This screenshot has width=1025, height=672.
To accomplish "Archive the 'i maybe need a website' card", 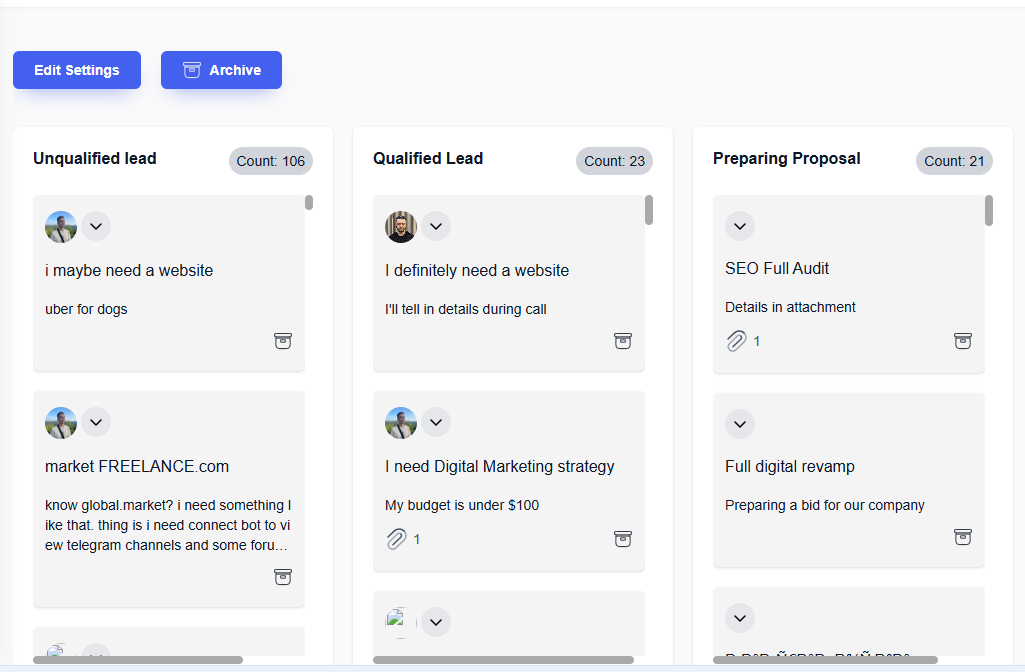I will pyautogui.click(x=283, y=341).
